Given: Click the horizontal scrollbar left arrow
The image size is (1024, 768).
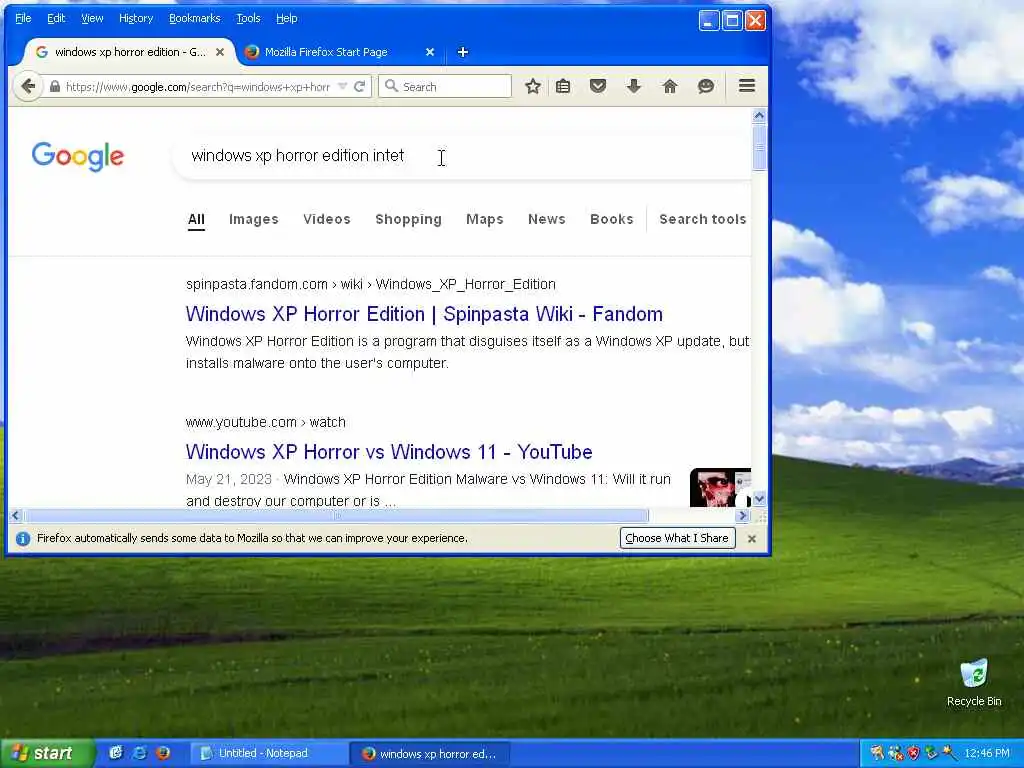Looking at the screenshot, I should coord(16,515).
